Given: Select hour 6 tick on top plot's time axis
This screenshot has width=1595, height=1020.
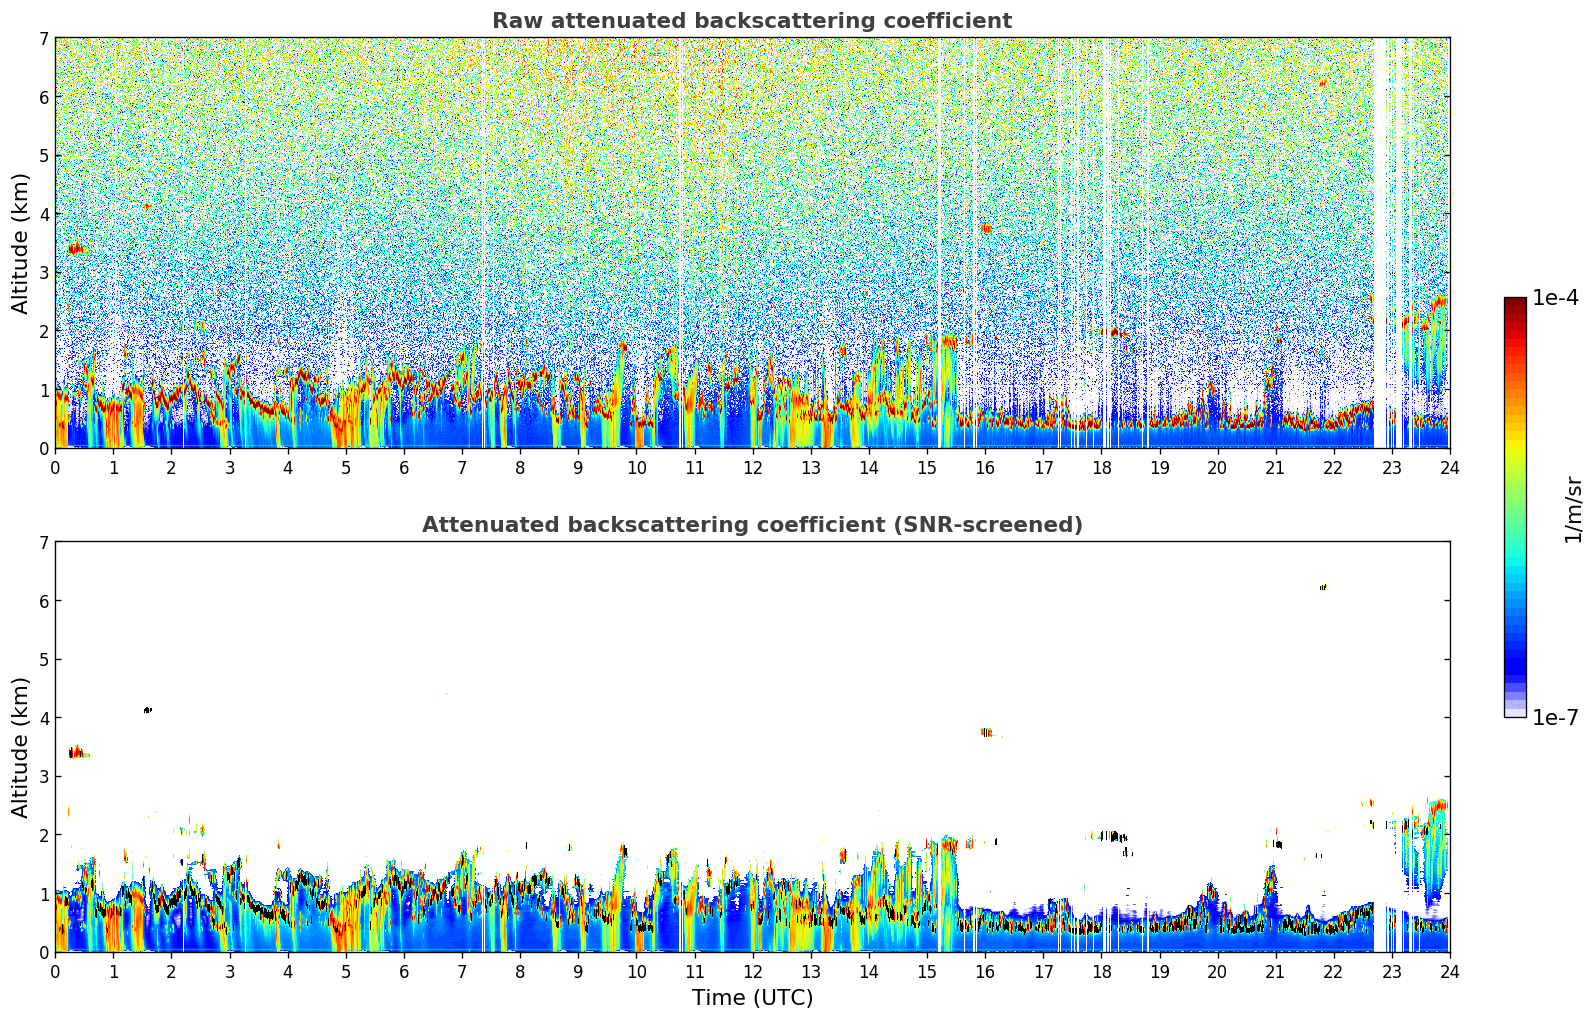Looking at the screenshot, I should [404, 467].
